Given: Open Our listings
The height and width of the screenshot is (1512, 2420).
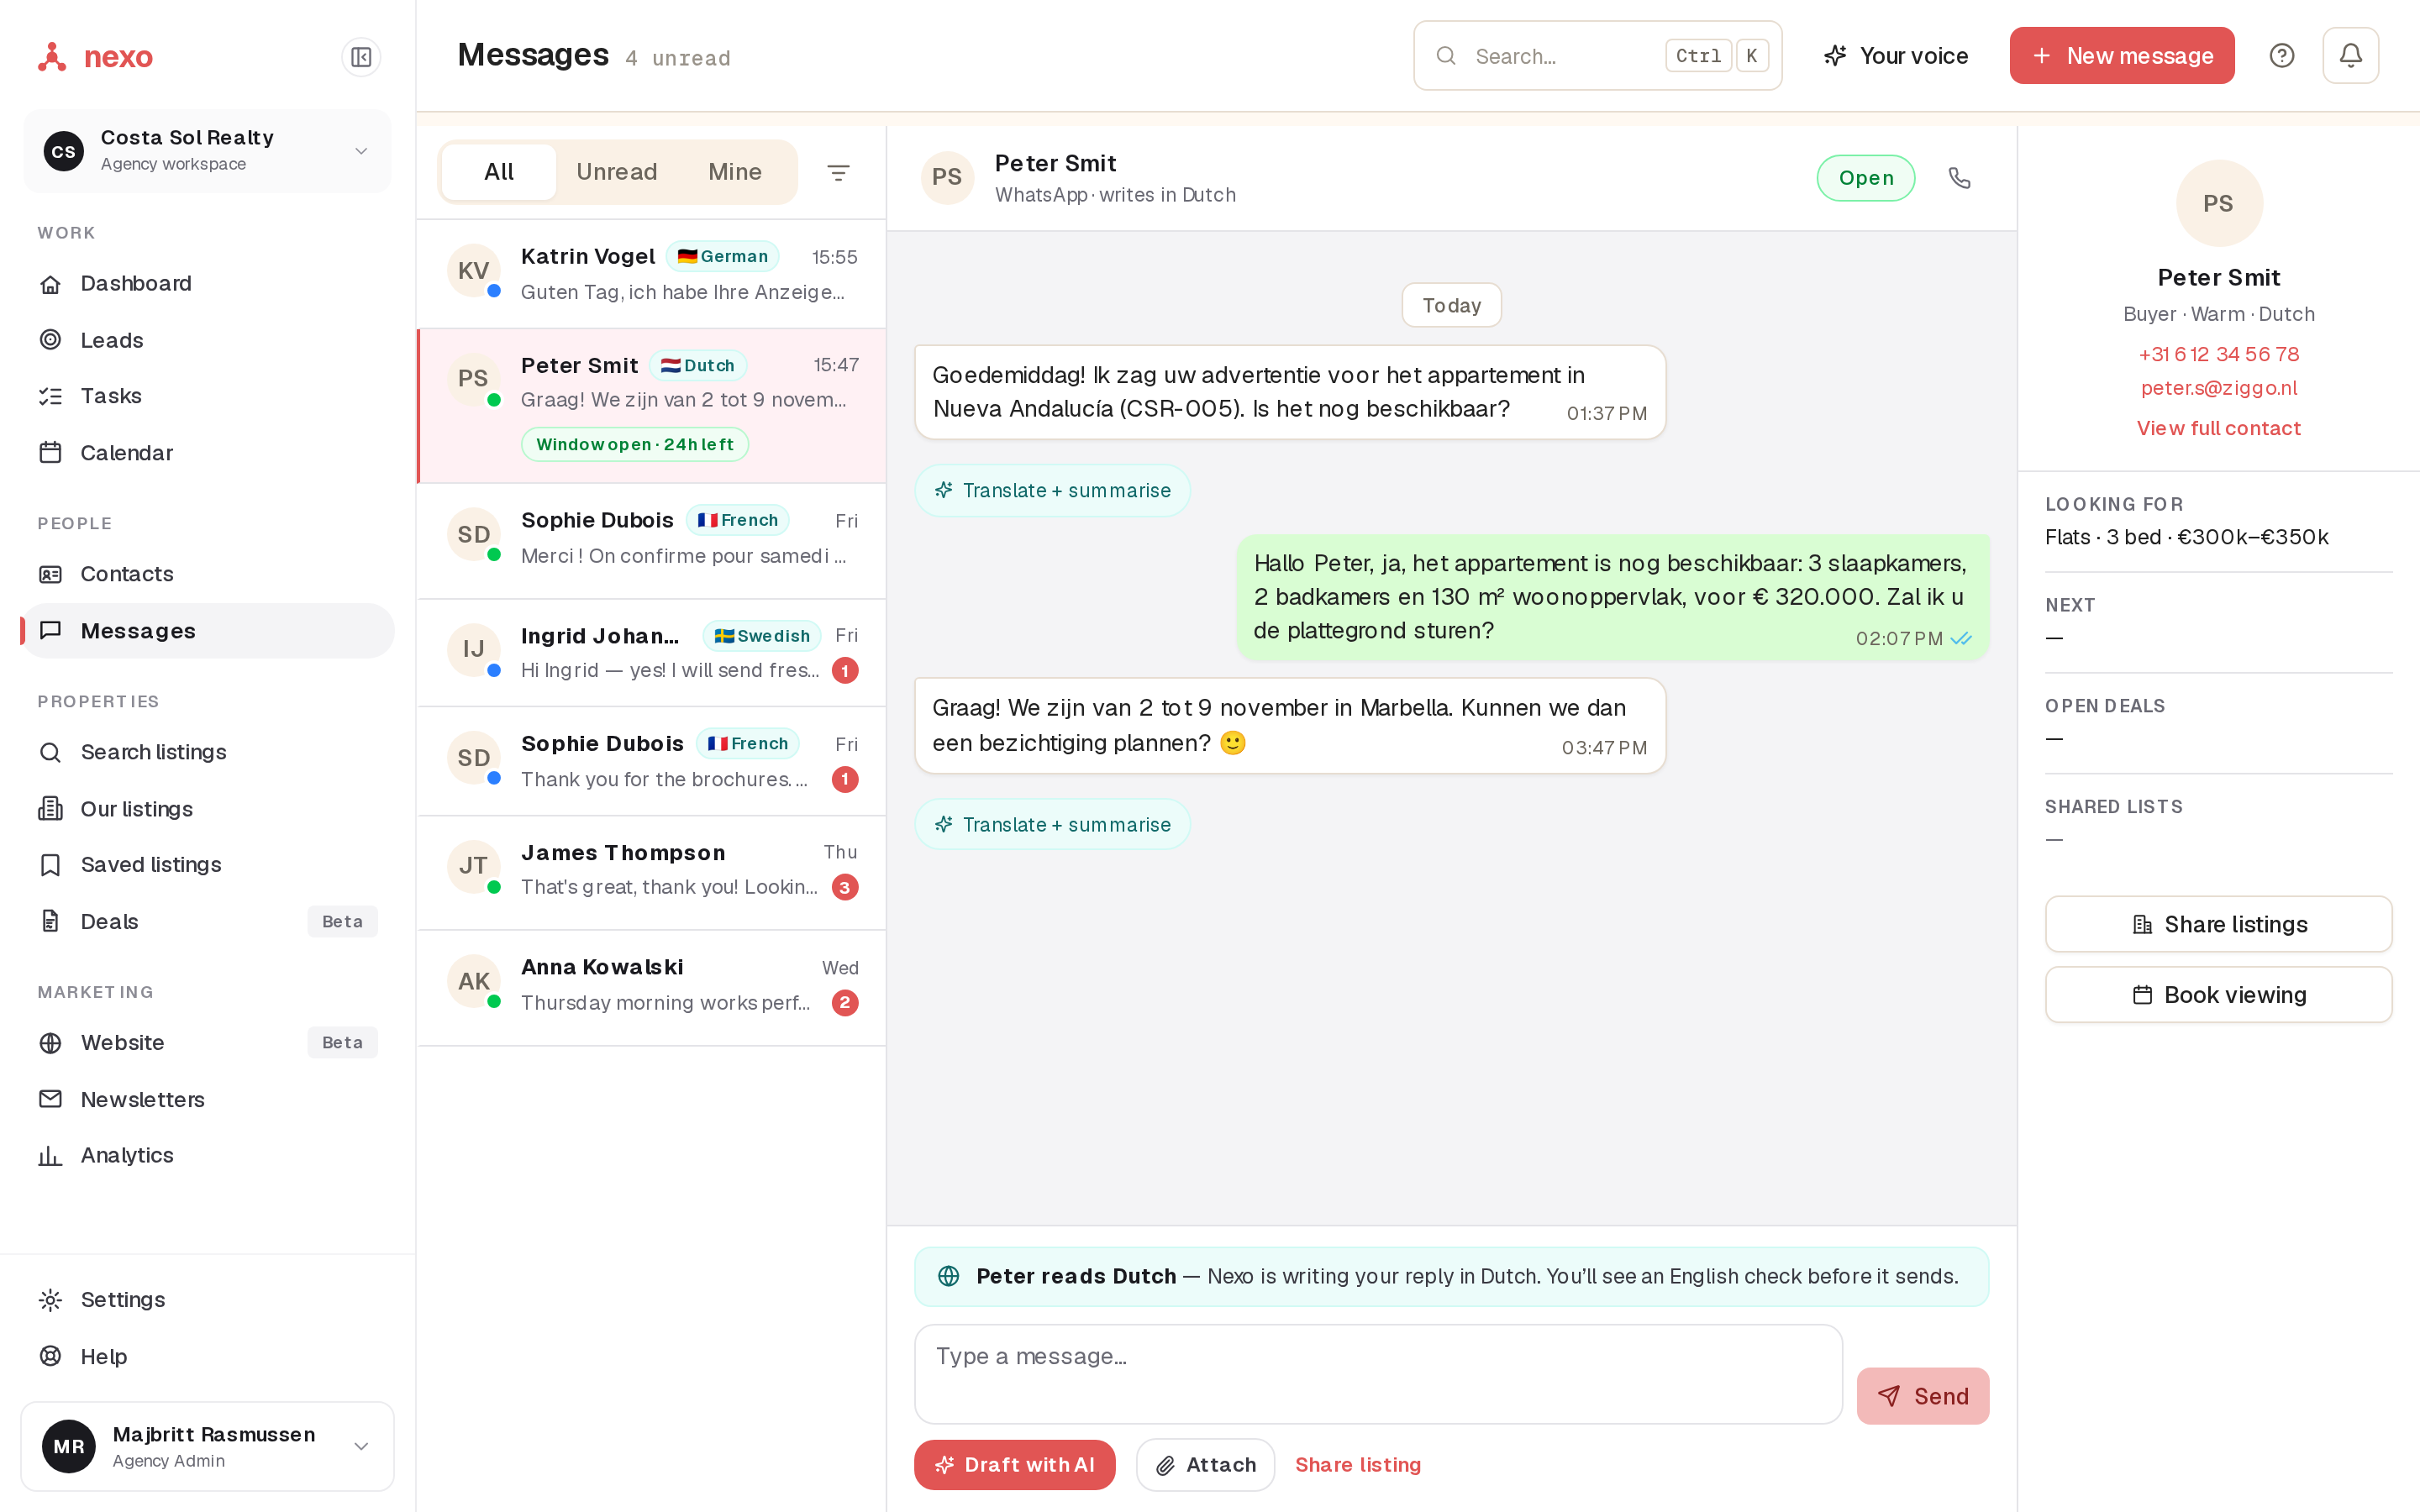Looking at the screenshot, I should pyautogui.click(x=208, y=809).
